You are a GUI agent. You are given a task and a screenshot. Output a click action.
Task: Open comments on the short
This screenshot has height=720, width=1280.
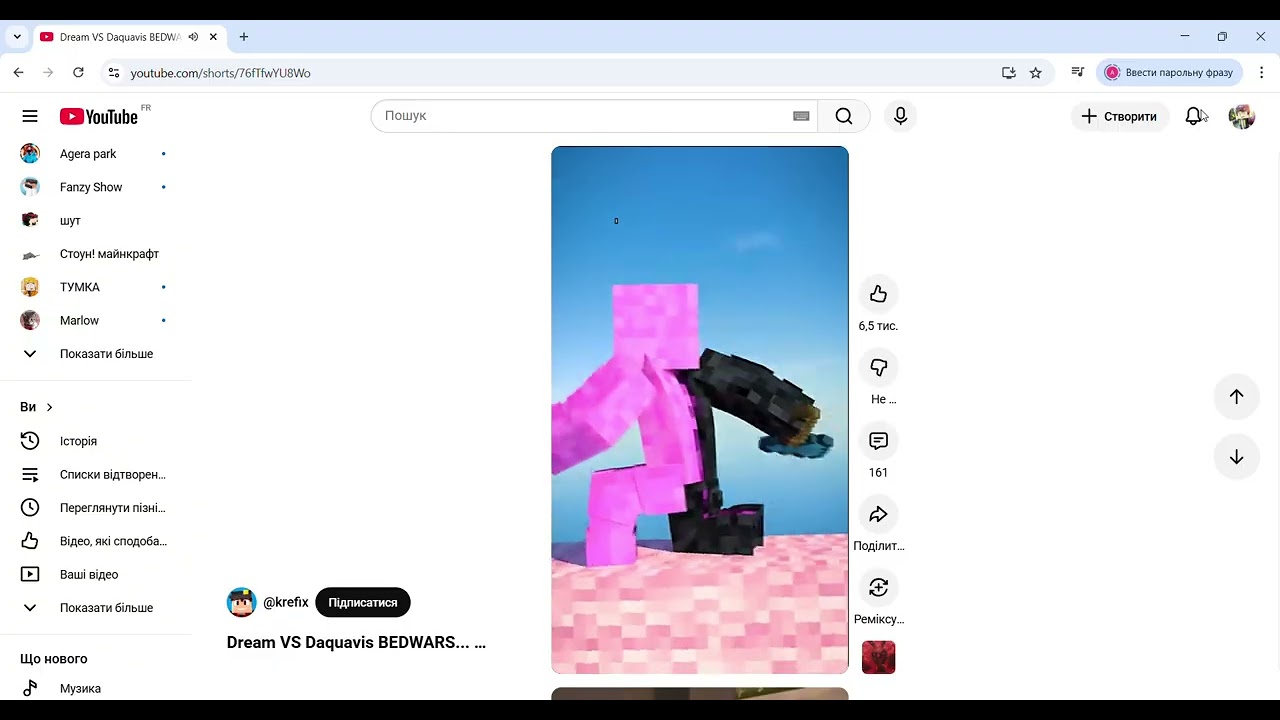click(x=878, y=441)
